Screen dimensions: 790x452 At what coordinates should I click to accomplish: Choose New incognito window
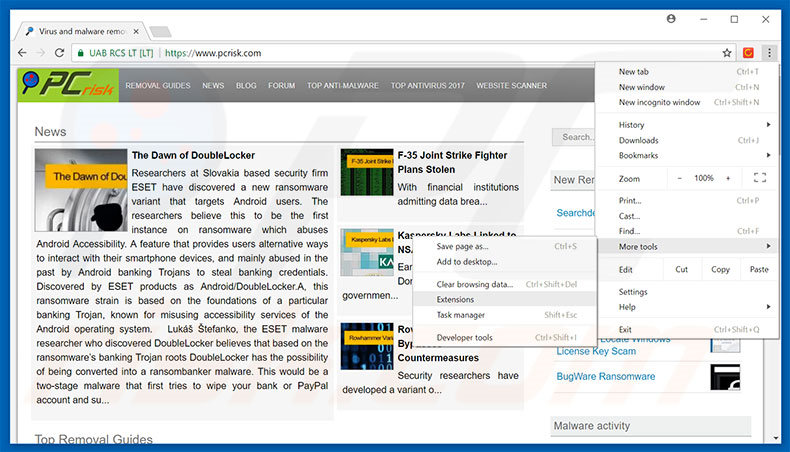tap(688, 102)
